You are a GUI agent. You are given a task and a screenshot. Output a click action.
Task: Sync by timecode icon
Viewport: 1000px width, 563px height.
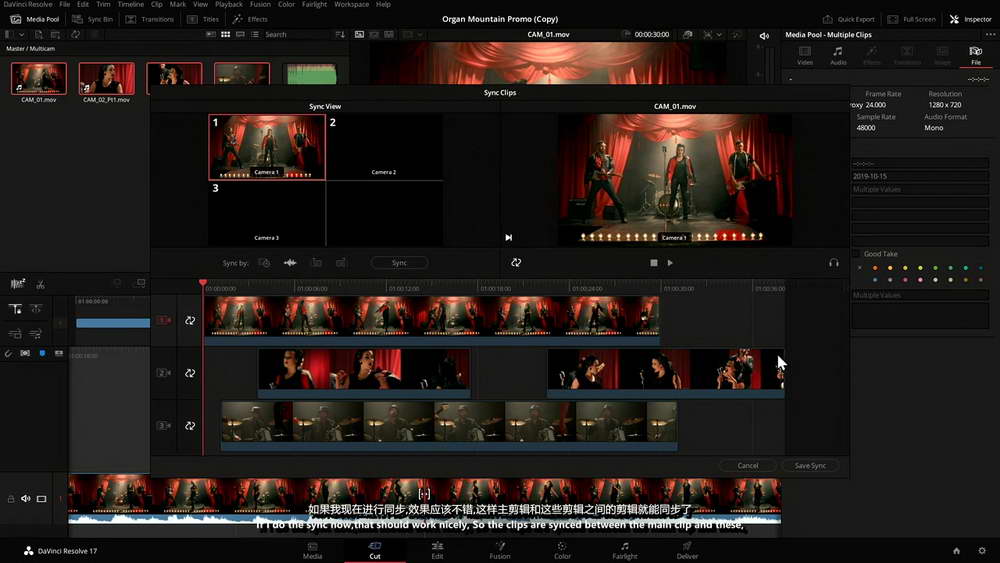[x=264, y=263]
